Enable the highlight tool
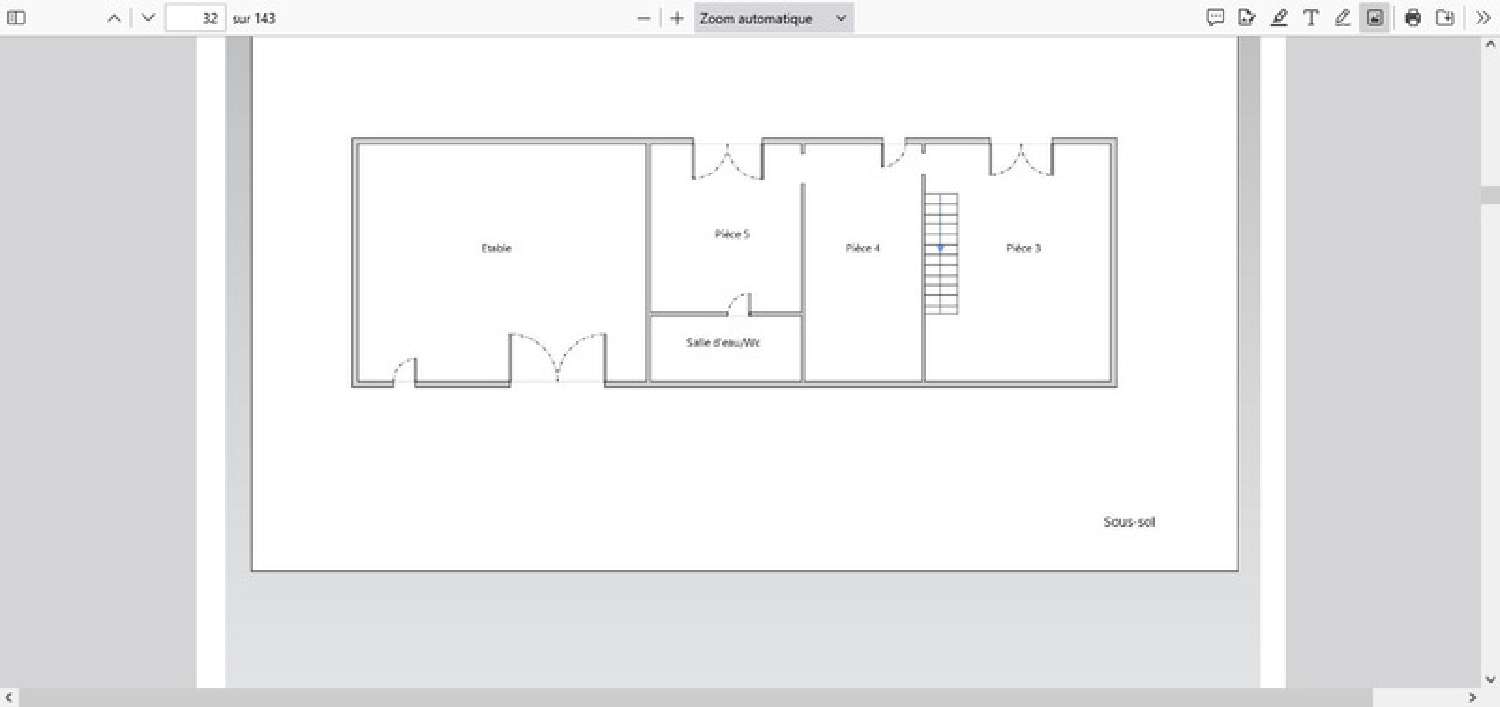This screenshot has width=1500, height=707. 1278,18
